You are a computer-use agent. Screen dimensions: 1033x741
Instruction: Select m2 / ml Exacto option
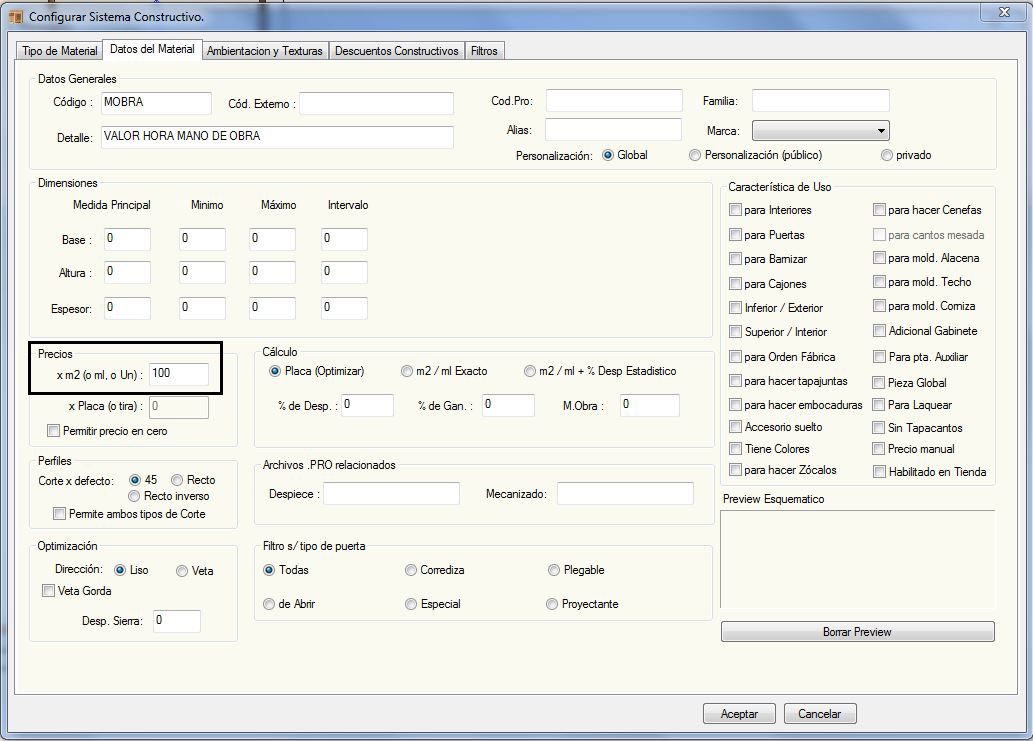click(x=406, y=371)
